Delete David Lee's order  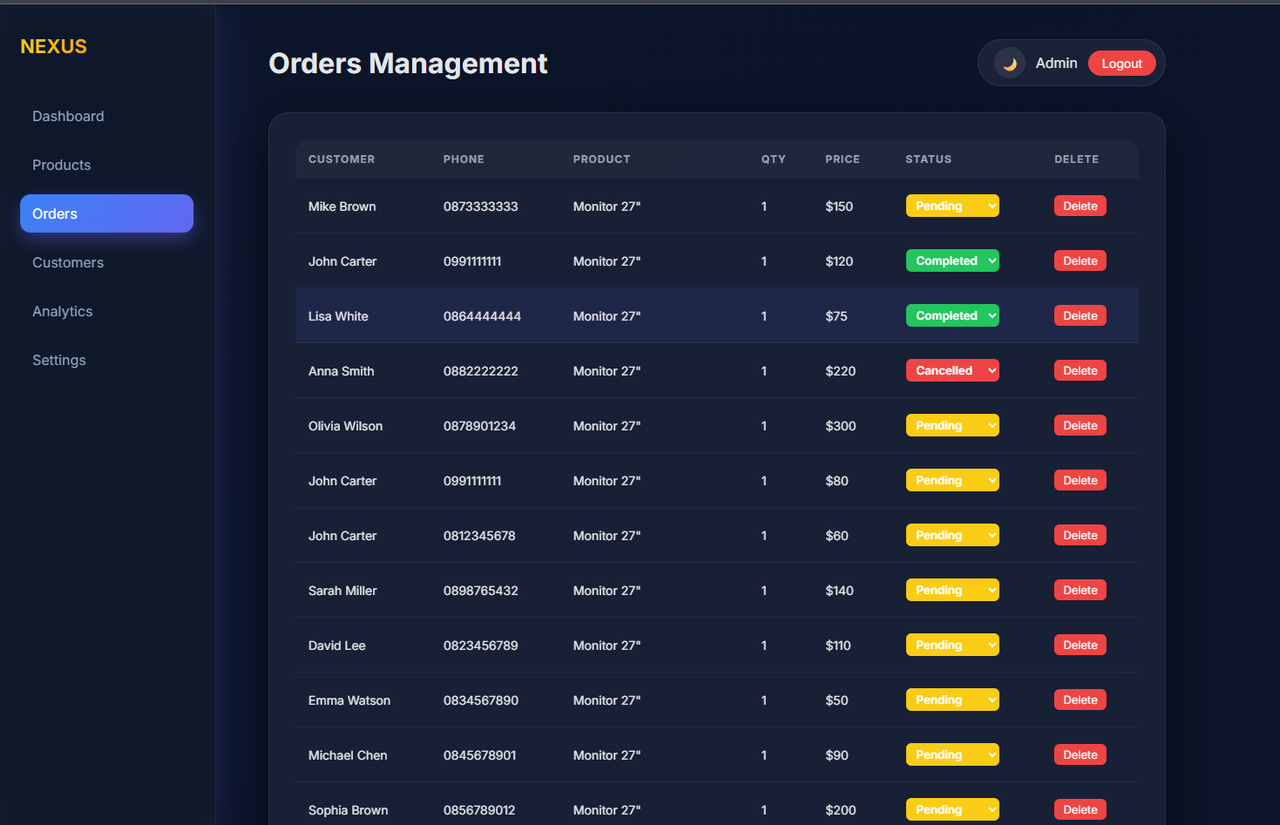pyautogui.click(x=1080, y=646)
